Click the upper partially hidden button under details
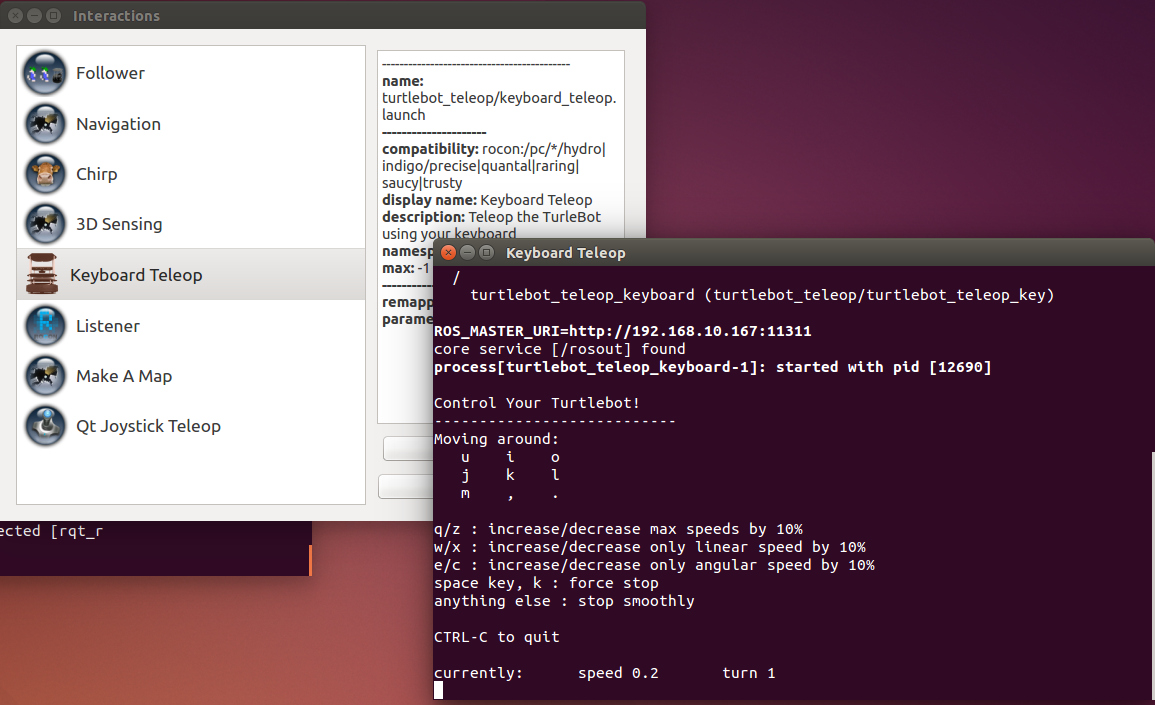This screenshot has width=1155, height=705. pos(408,448)
